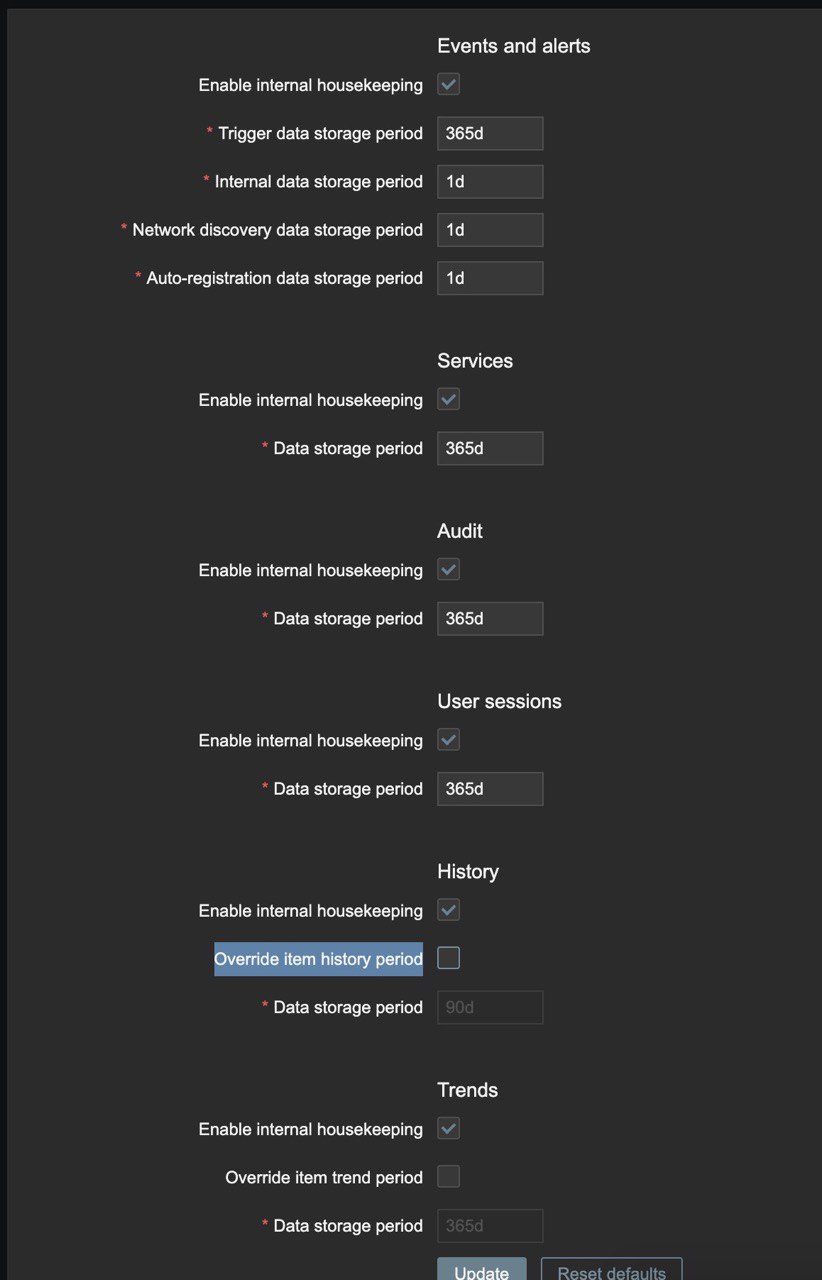Screen dimensions: 822x1280
Task: Click the Trends section heading
Action: pyautogui.click(x=468, y=1090)
